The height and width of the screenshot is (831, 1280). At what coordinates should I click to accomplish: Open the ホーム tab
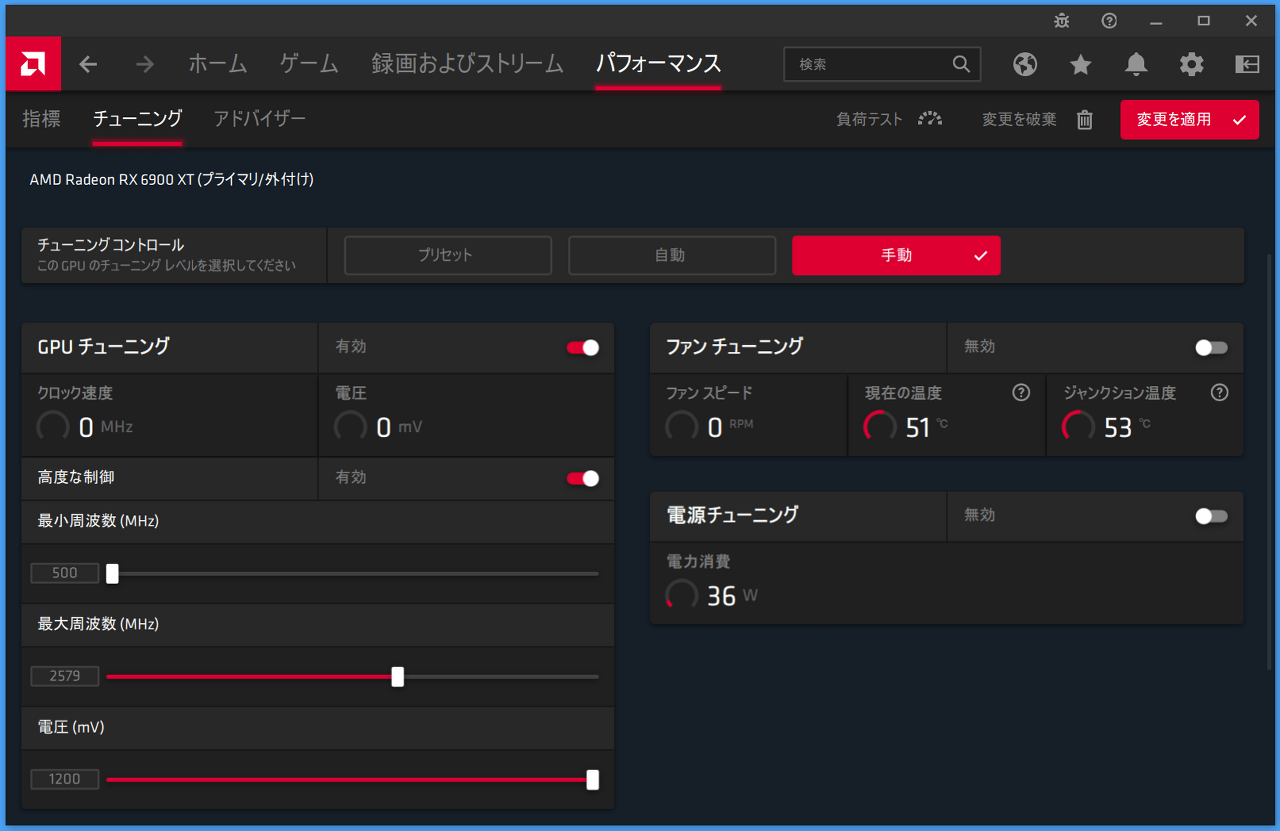click(x=218, y=64)
